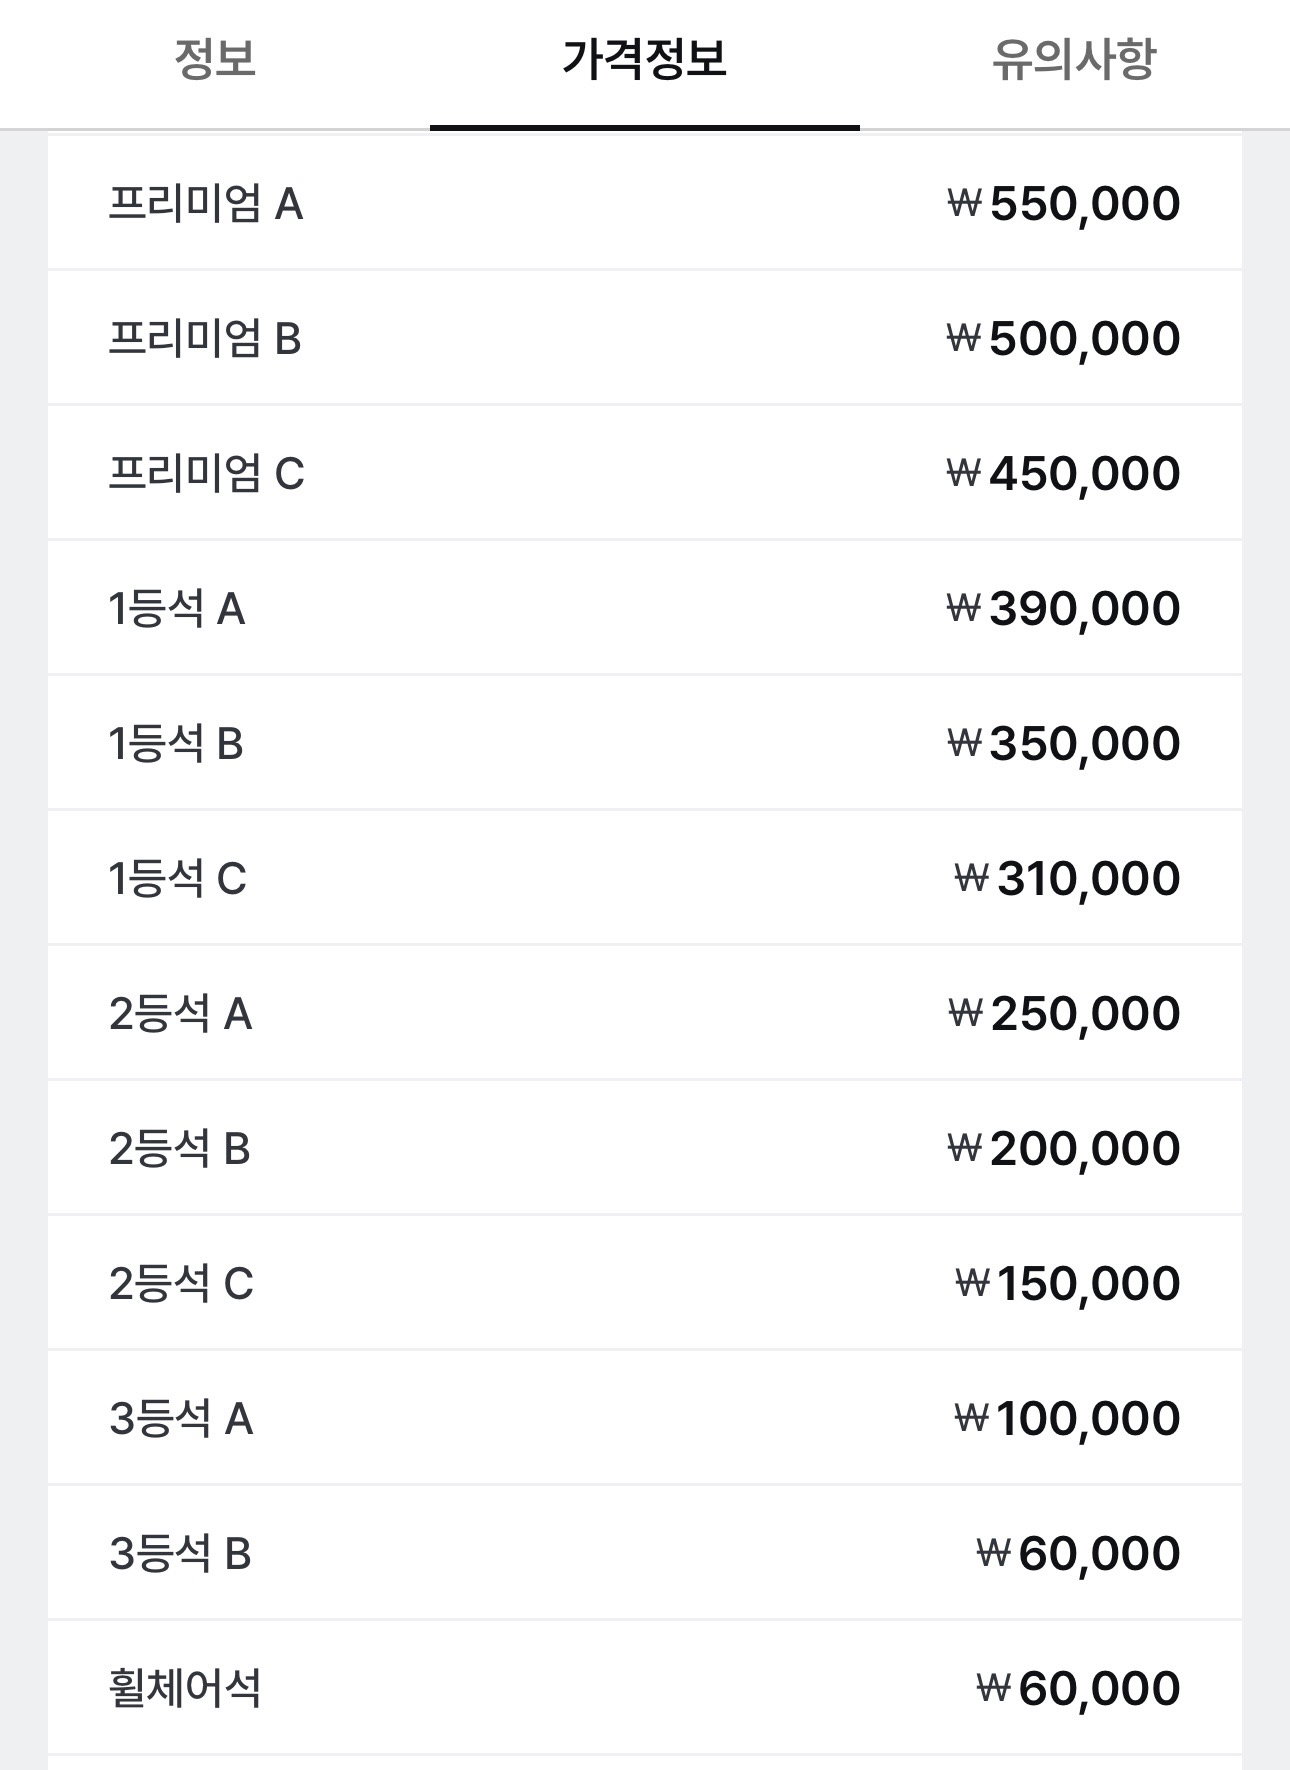The image size is (1290, 1770).
Task: Click the ₩100,000 price
Action: (1068, 1419)
